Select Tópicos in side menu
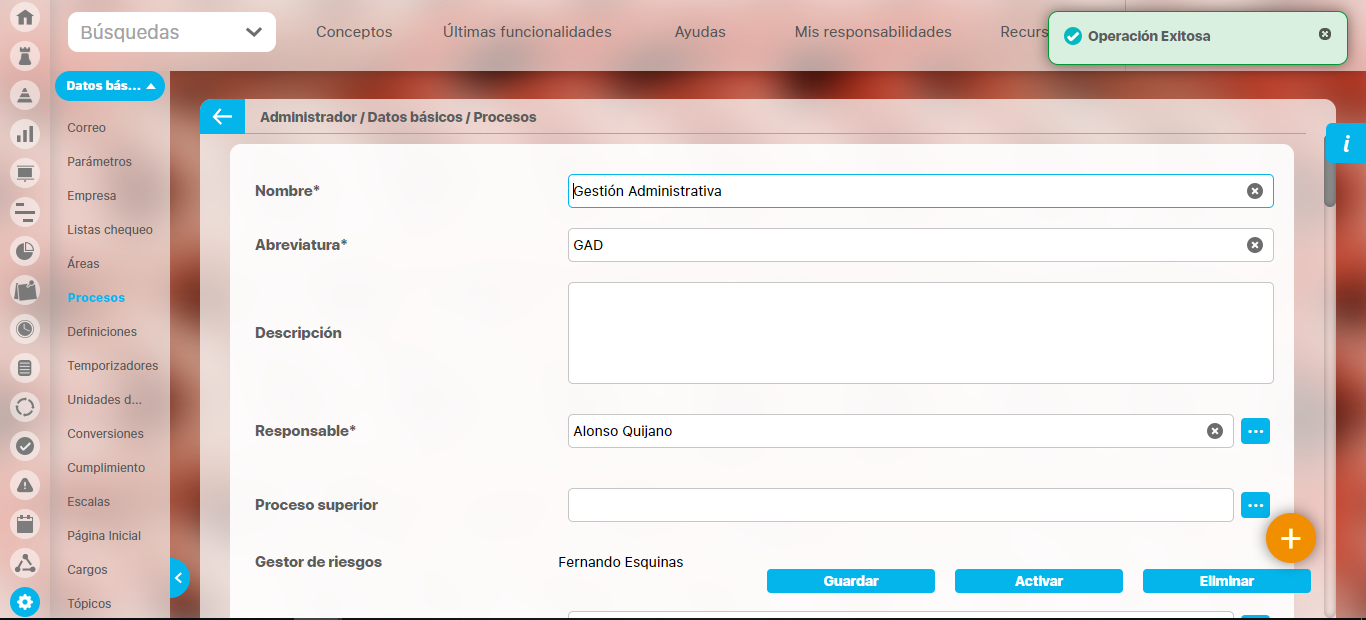1366x620 pixels. pos(89,604)
